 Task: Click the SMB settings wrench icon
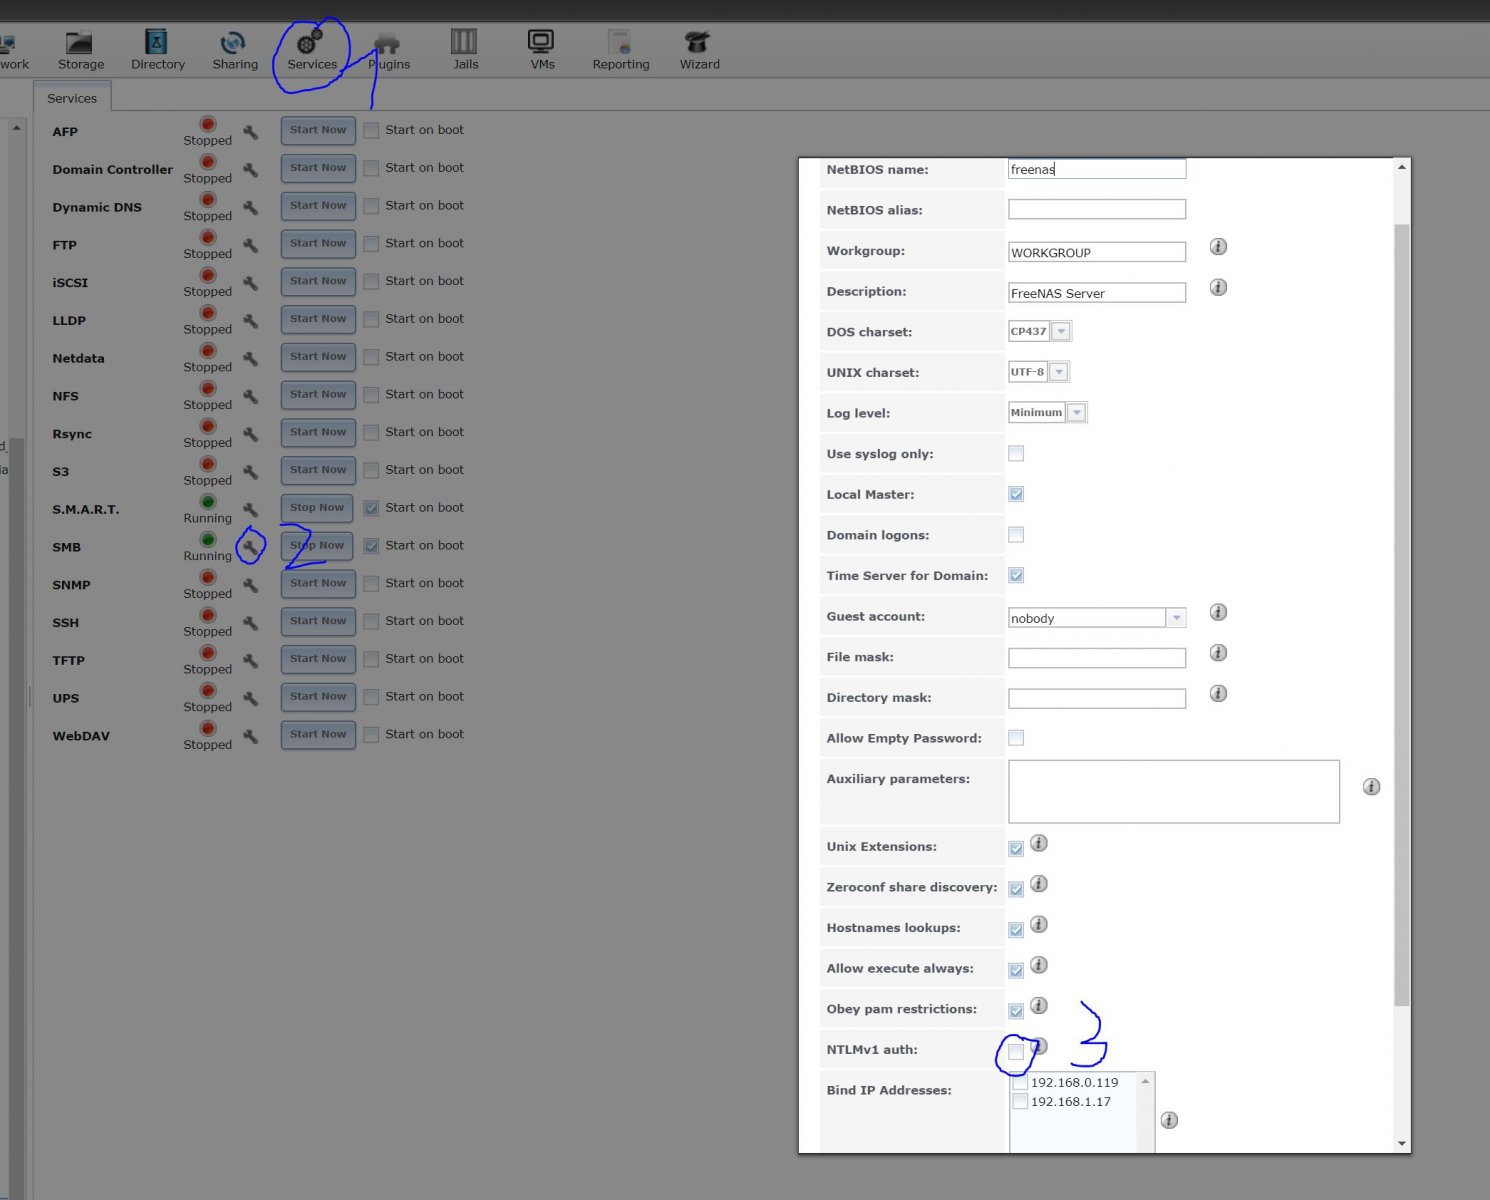click(x=251, y=547)
